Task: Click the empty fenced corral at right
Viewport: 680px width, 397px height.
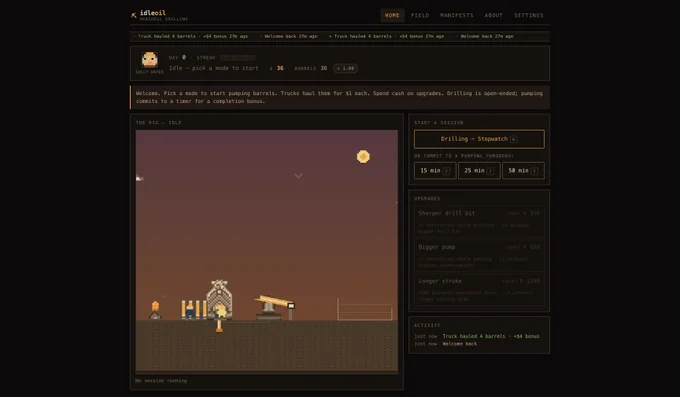Action: click(365, 309)
